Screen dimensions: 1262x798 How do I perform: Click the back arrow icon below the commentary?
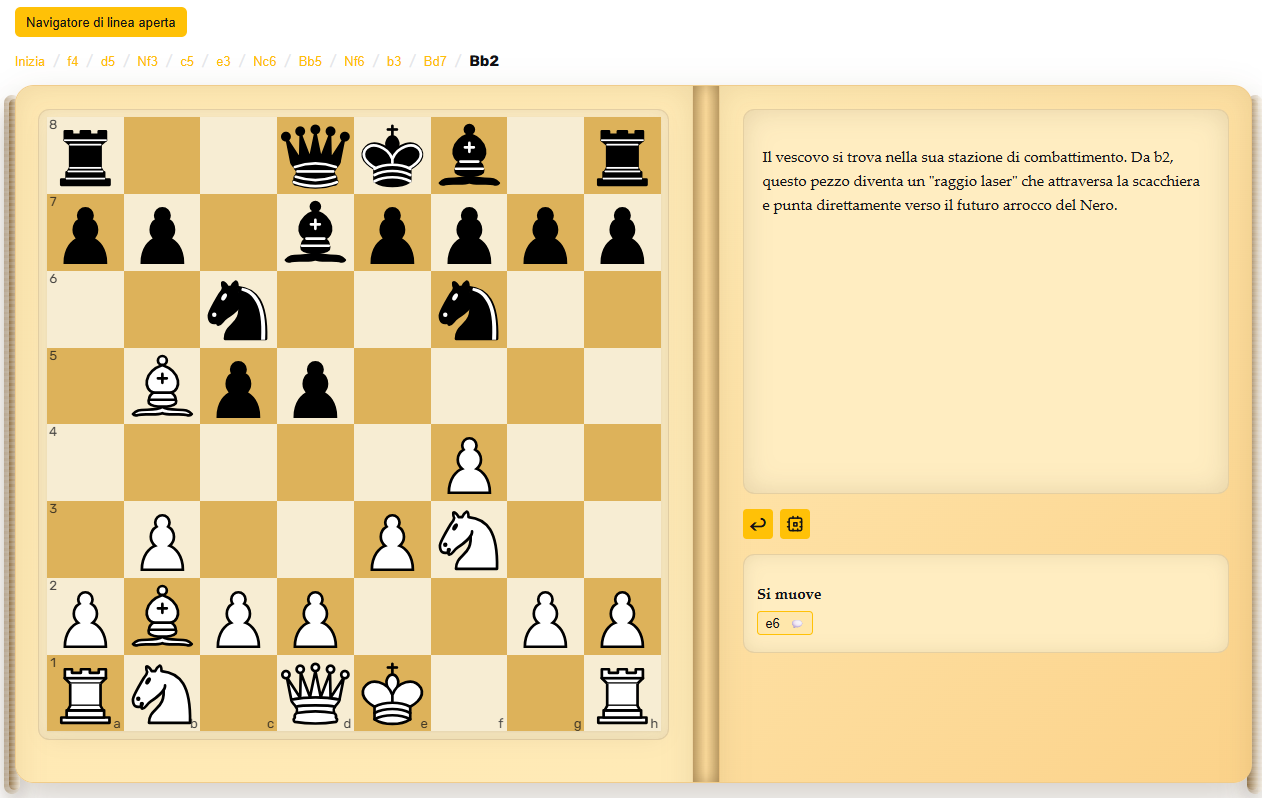coord(758,524)
